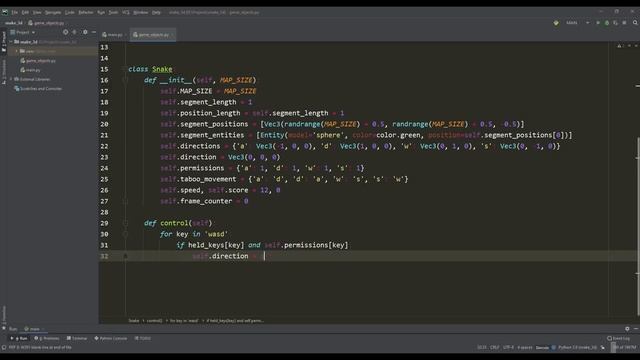
Task: Fold the for loop at line 30
Action: pyautogui.click(x=125, y=234)
